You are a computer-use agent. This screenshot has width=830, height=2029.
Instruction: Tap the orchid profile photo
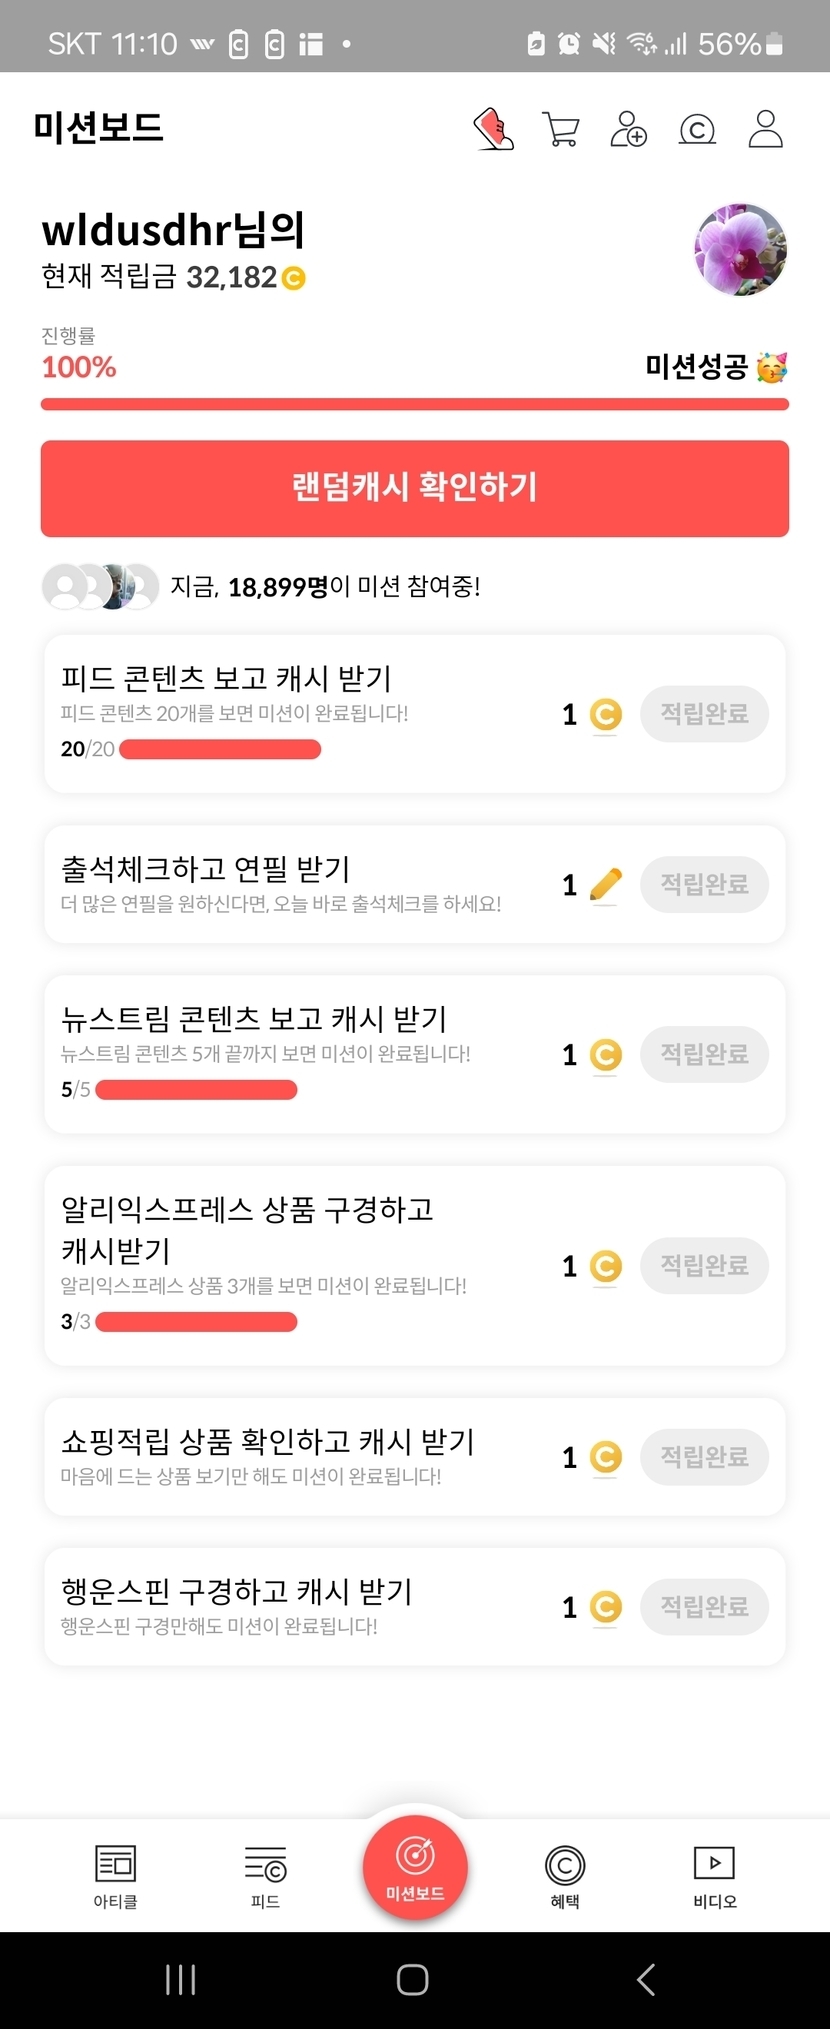point(740,250)
